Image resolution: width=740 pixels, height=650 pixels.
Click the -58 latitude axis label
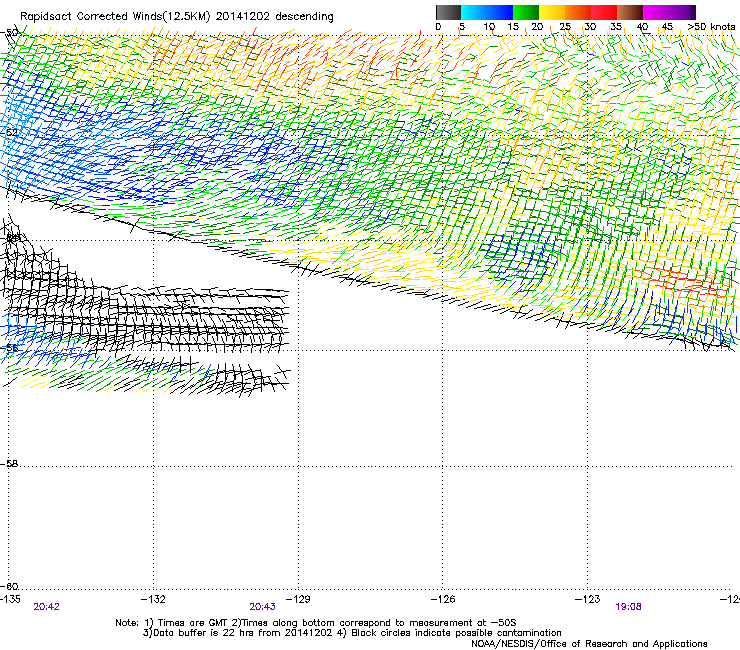pos(9,464)
